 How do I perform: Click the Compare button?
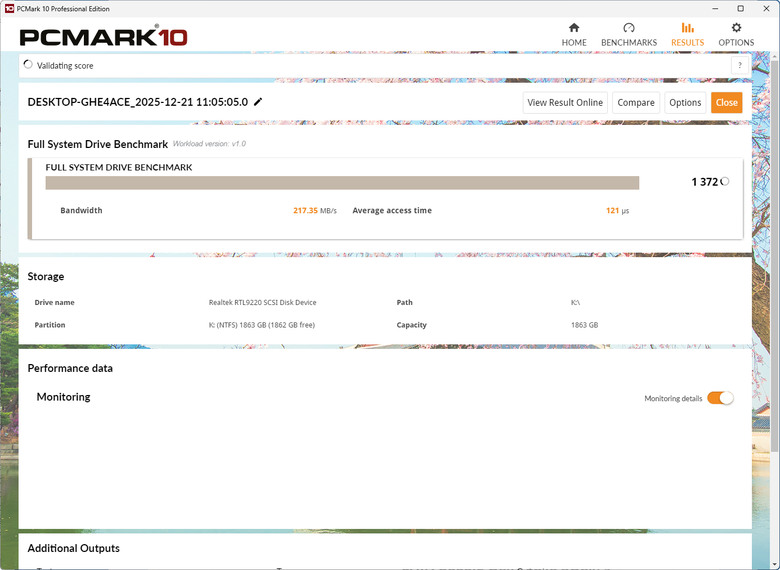(x=636, y=102)
